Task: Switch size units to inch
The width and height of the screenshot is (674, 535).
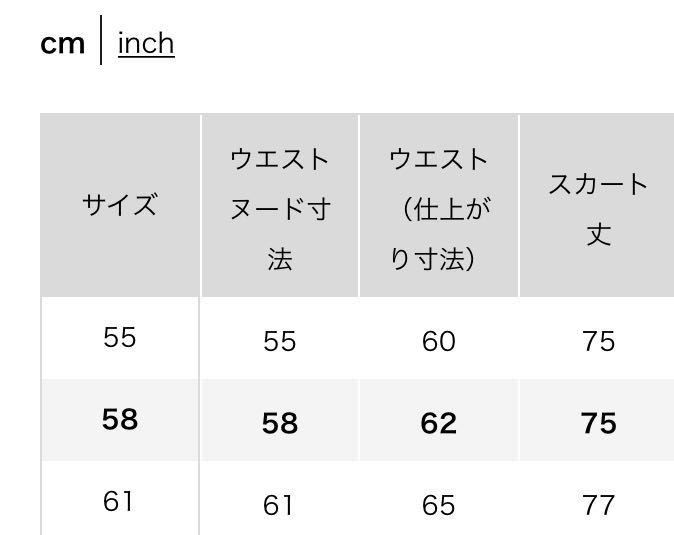Action: (146, 43)
